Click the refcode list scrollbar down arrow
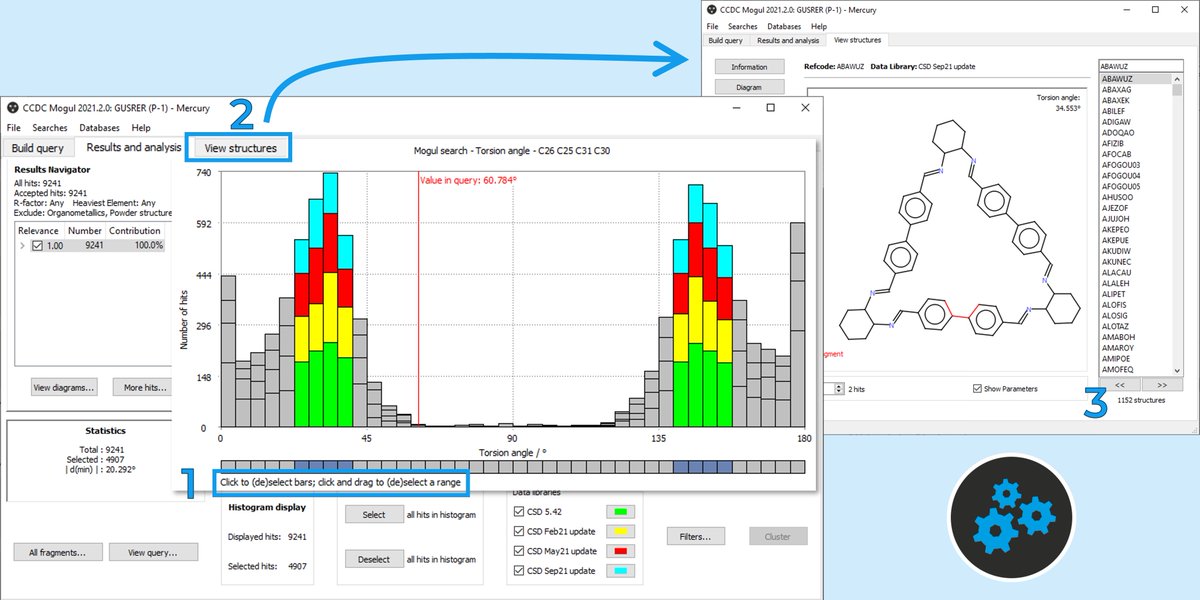Screen dimensions: 1200x600 point(1176,370)
